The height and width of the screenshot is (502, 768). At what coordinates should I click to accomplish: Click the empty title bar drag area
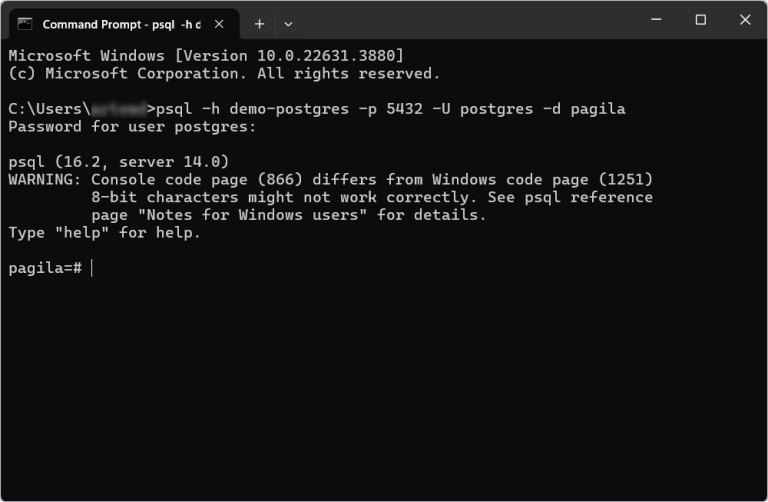pyautogui.click(x=460, y=20)
